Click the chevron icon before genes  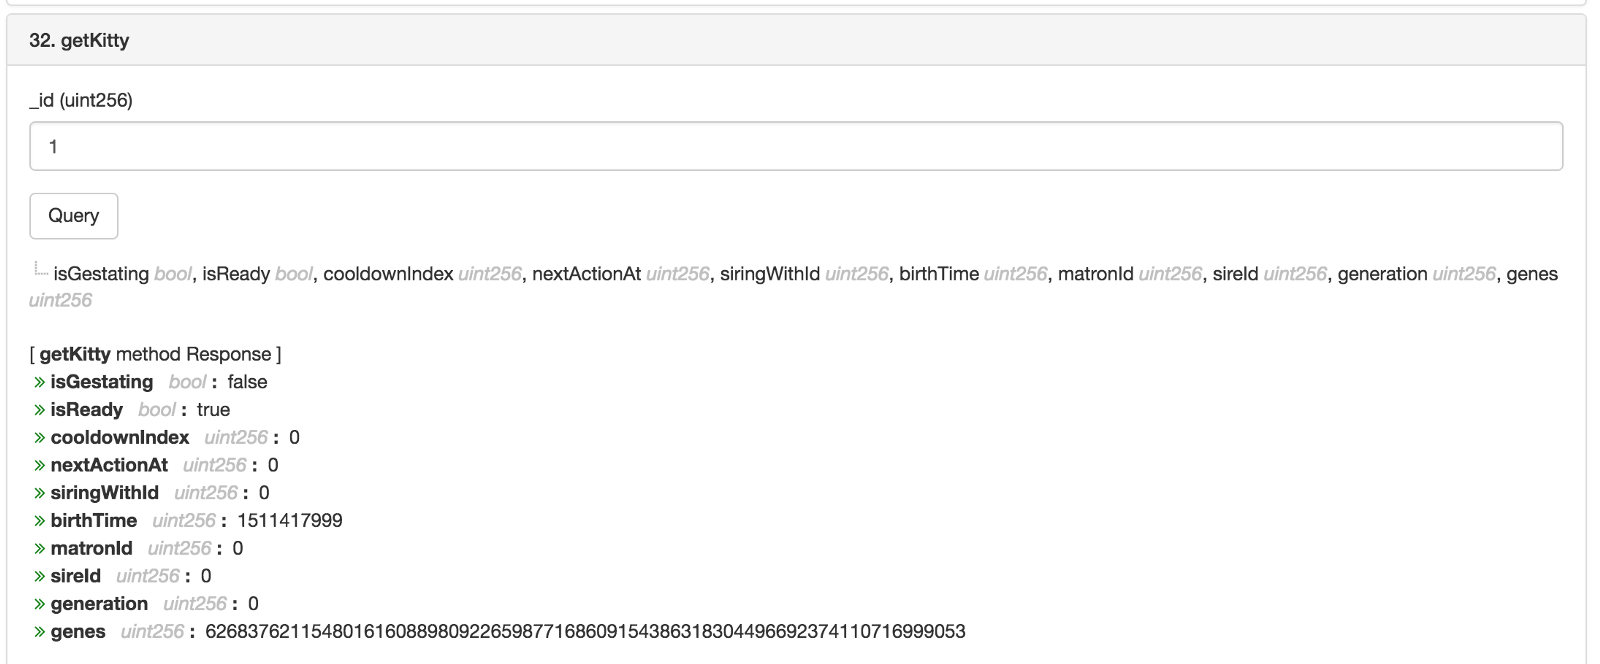coord(40,632)
